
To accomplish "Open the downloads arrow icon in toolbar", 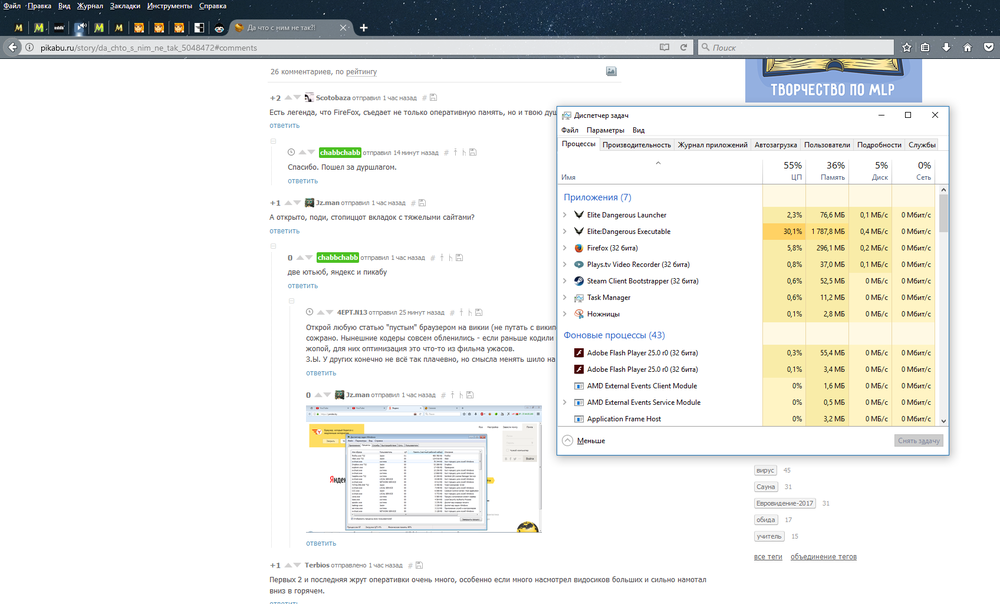I will point(945,47).
